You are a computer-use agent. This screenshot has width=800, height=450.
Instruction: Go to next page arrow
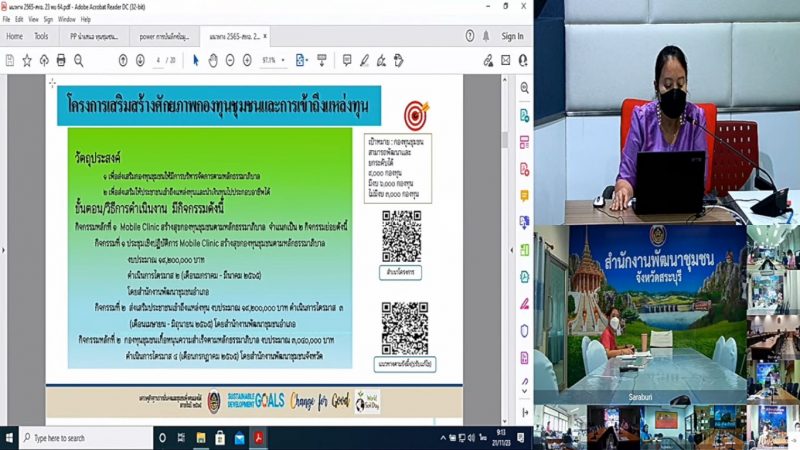tap(140, 60)
